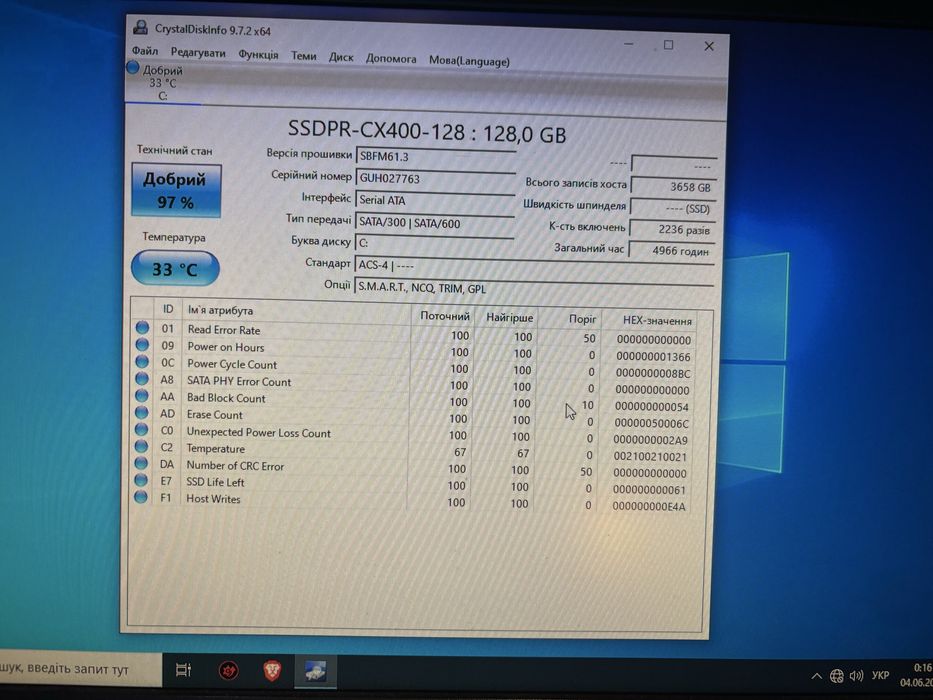
Task: Open Task View on the taskbar
Action: [183, 670]
